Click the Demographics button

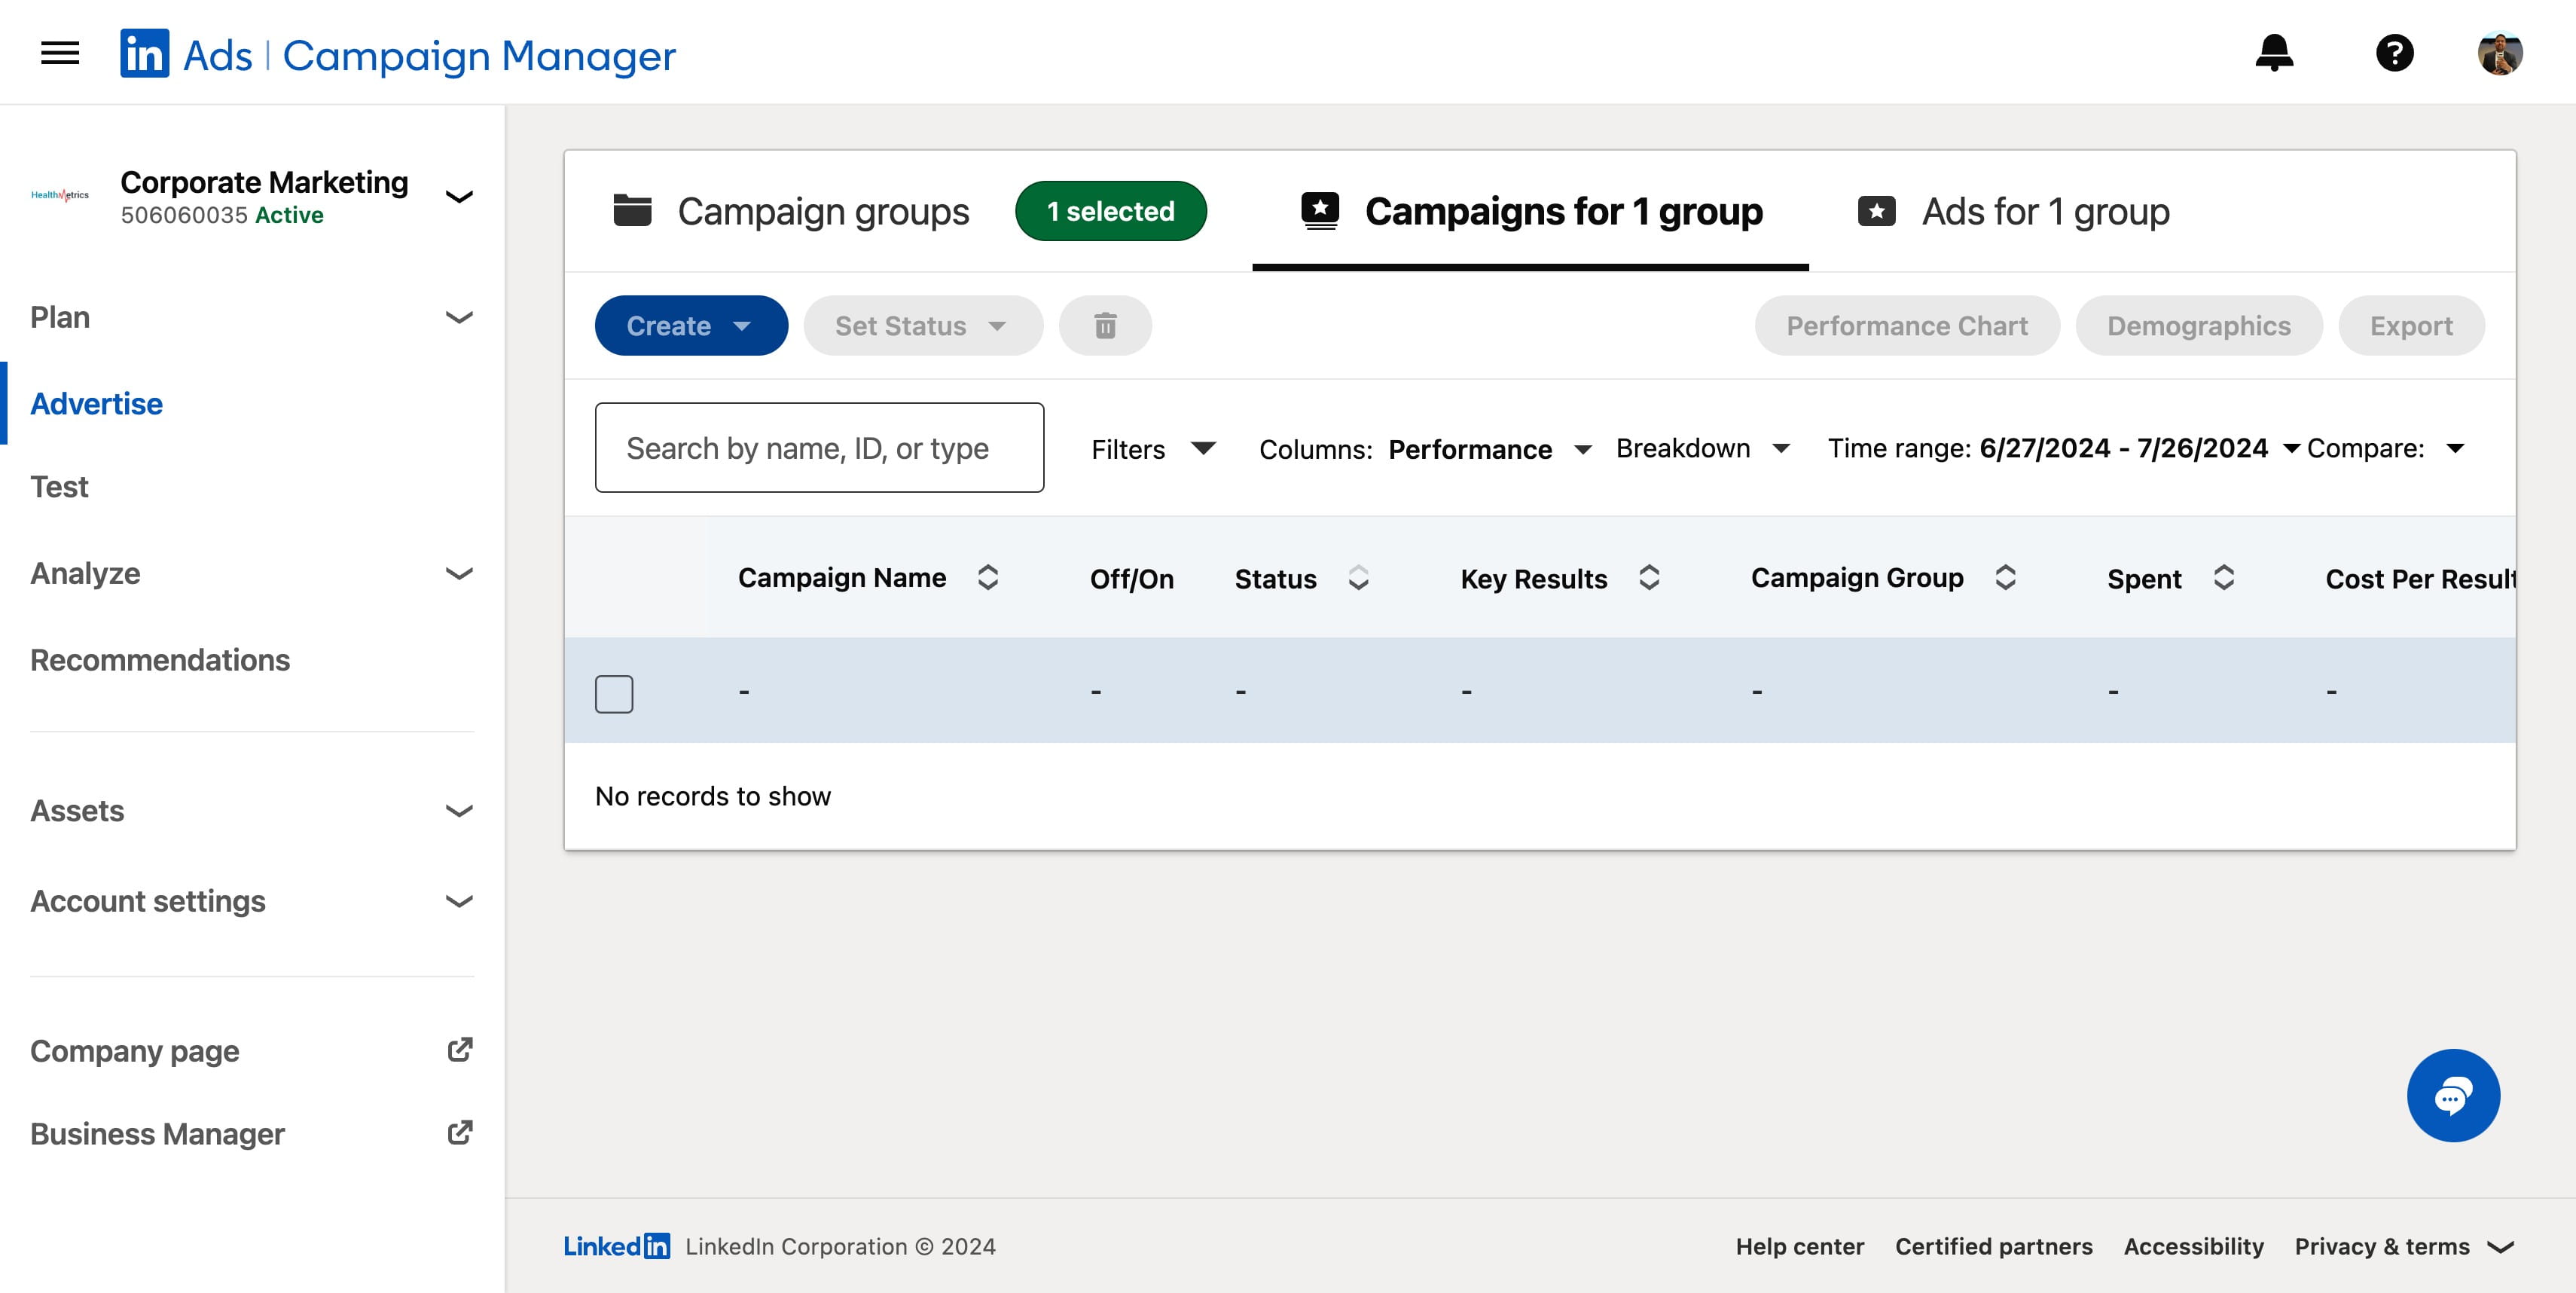(2199, 325)
